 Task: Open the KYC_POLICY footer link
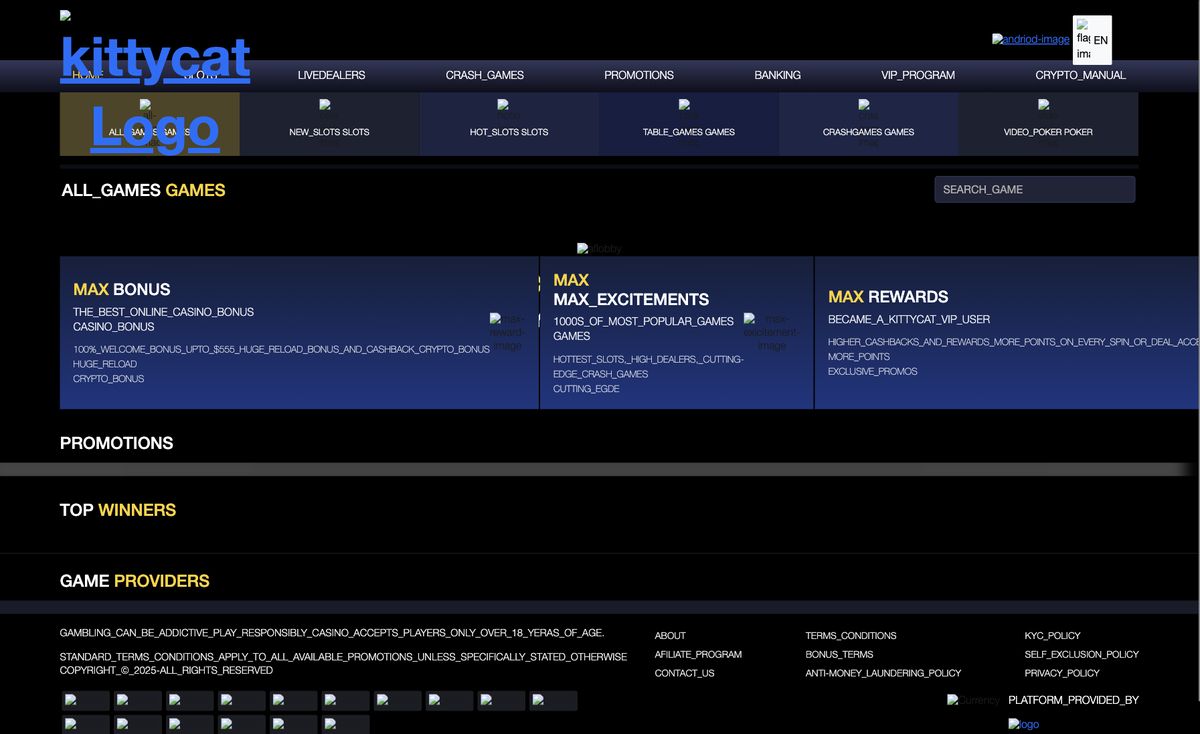(x=1053, y=636)
